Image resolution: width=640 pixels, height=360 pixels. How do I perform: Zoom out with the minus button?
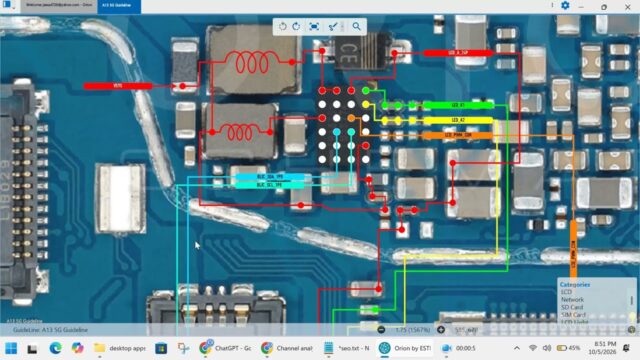381,329
